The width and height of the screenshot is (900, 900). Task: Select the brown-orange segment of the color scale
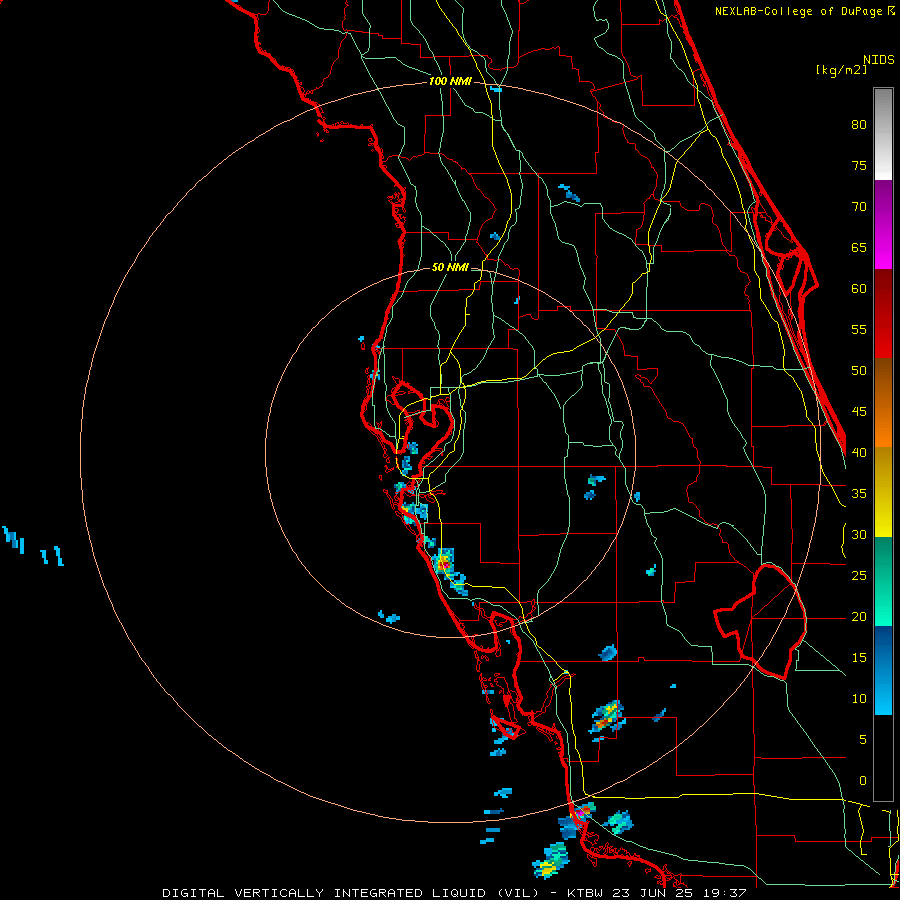[x=883, y=402]
